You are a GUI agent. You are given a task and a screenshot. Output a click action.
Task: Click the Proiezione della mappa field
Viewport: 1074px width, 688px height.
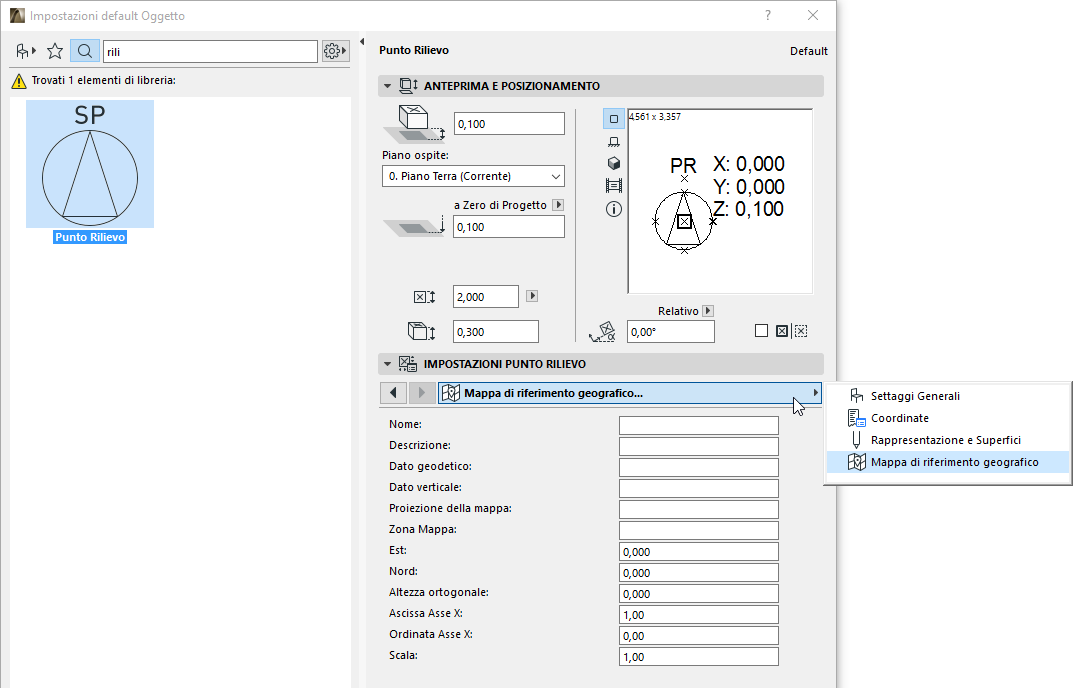coord(699,510)
